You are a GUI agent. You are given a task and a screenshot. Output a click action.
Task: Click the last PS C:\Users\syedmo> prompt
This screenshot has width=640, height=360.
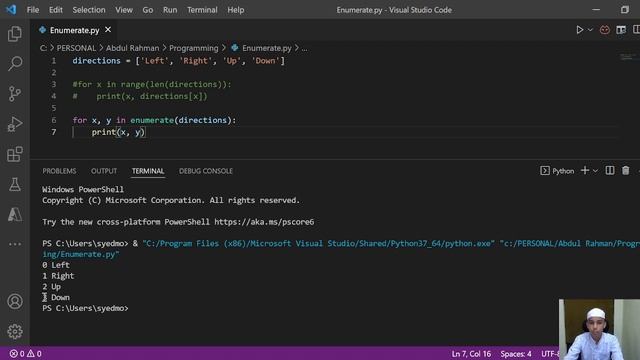tap(85, 309)
